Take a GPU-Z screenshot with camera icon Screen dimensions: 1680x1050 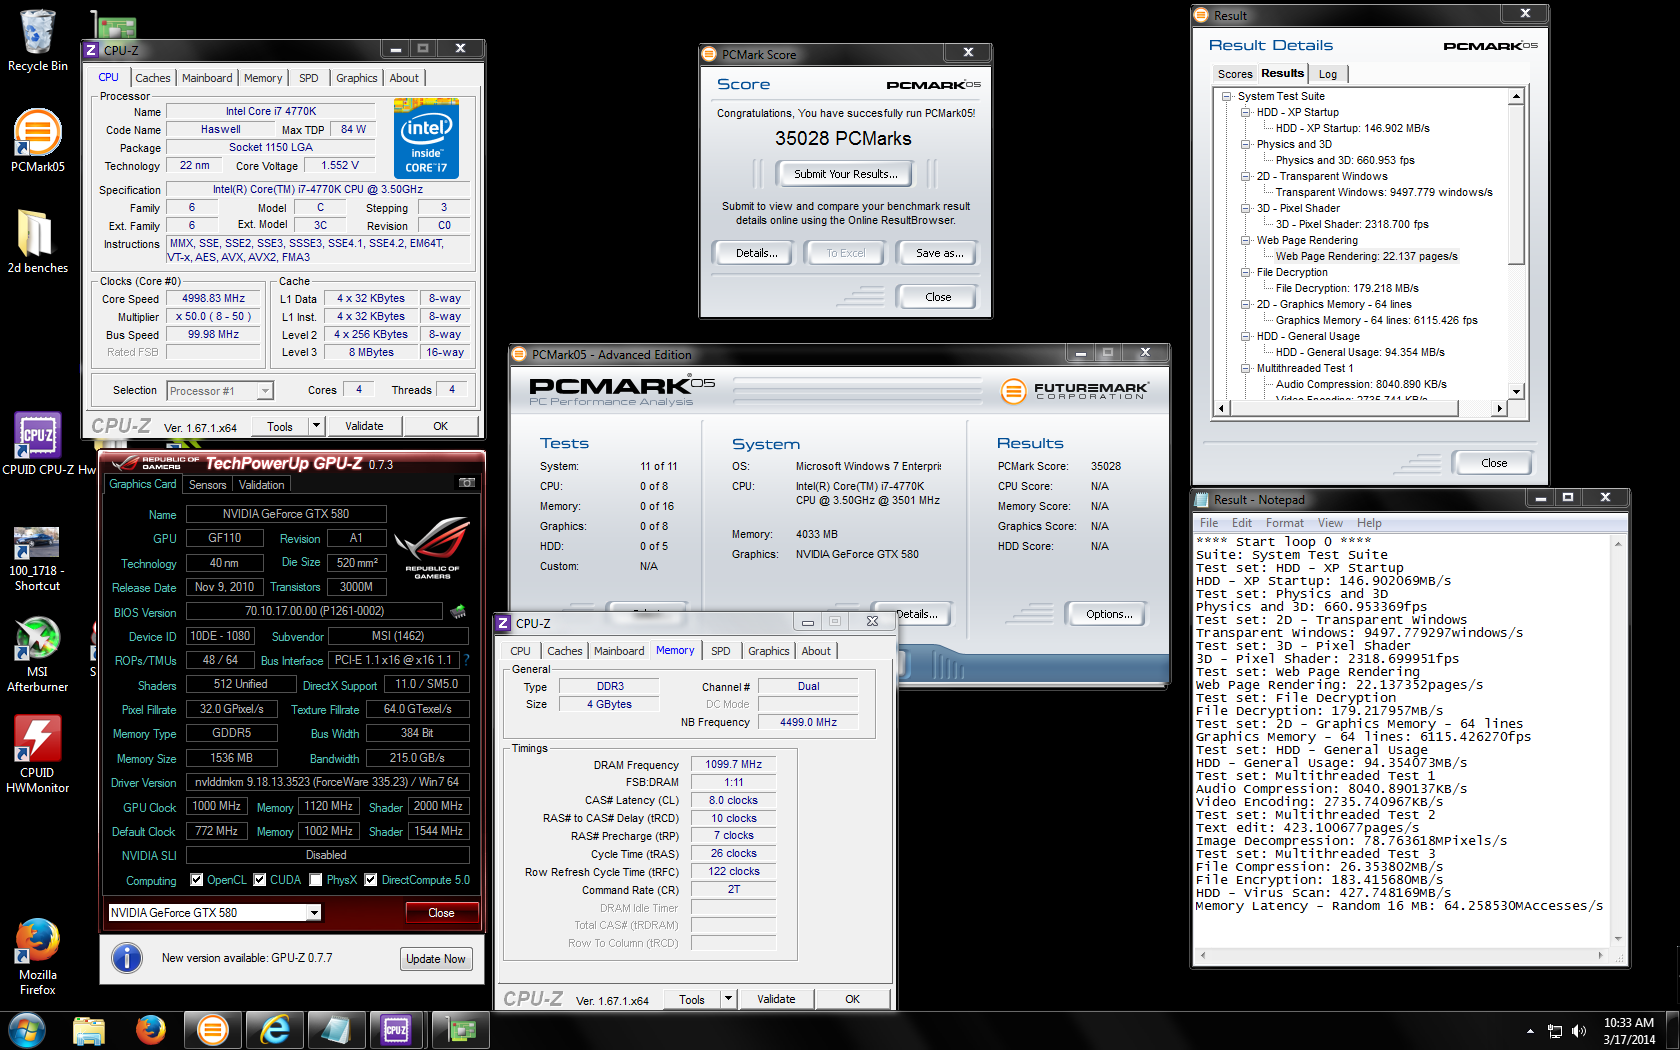click(x=467, y=483)
